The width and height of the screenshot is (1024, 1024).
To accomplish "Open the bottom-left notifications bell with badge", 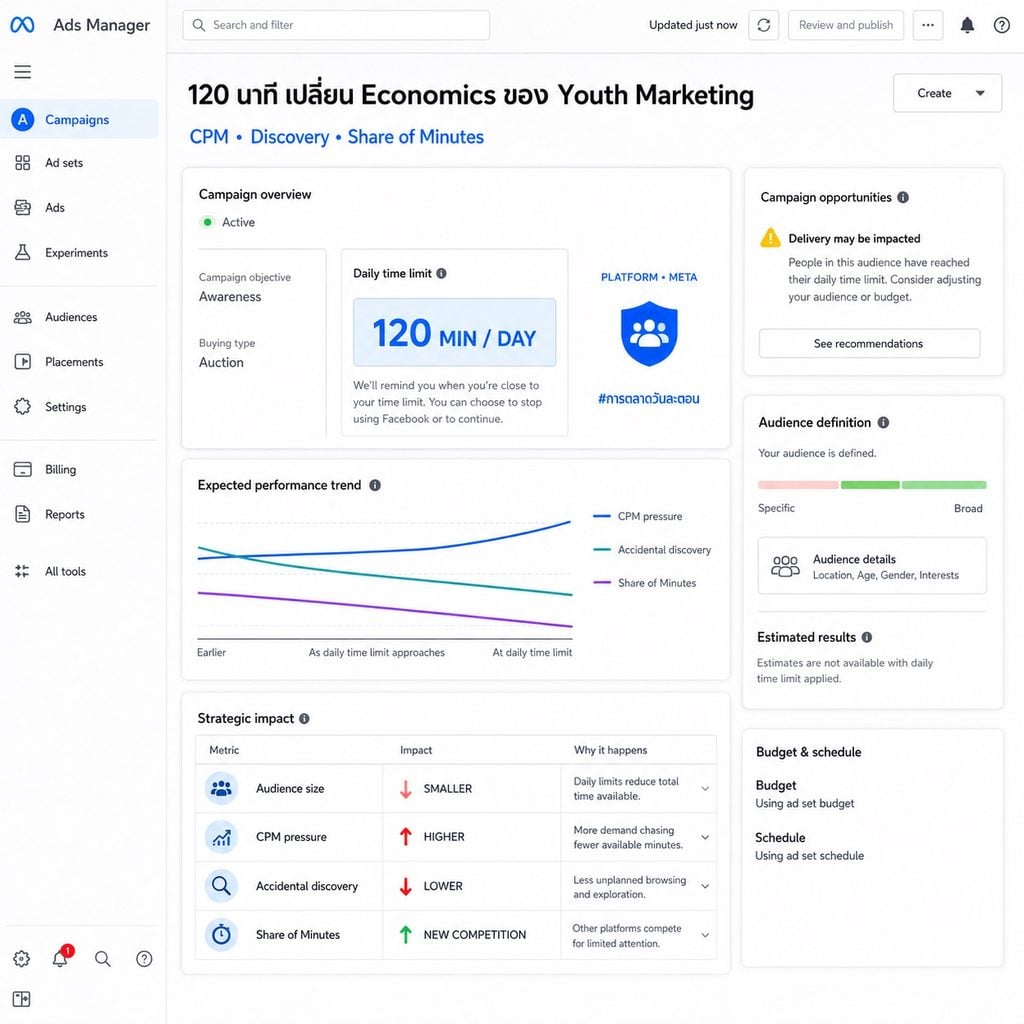I will [61, 957].
